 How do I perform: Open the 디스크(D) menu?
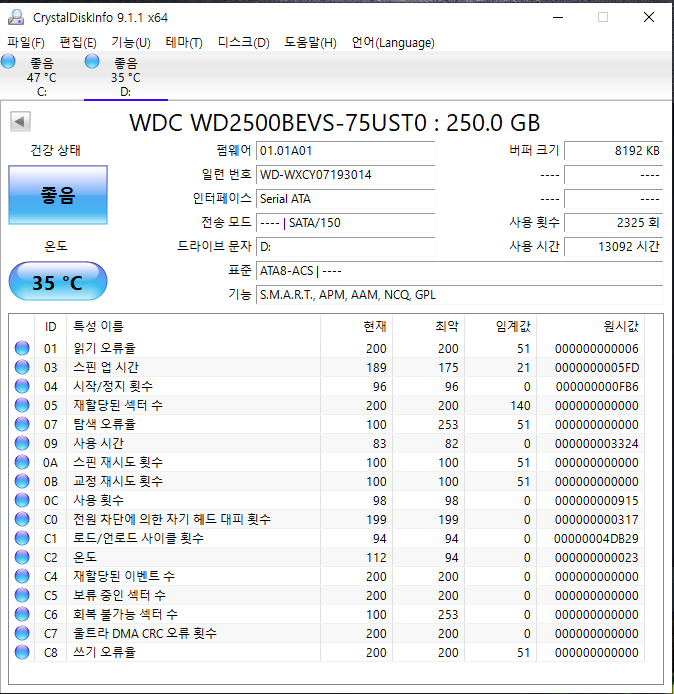(x=243, y=42)
